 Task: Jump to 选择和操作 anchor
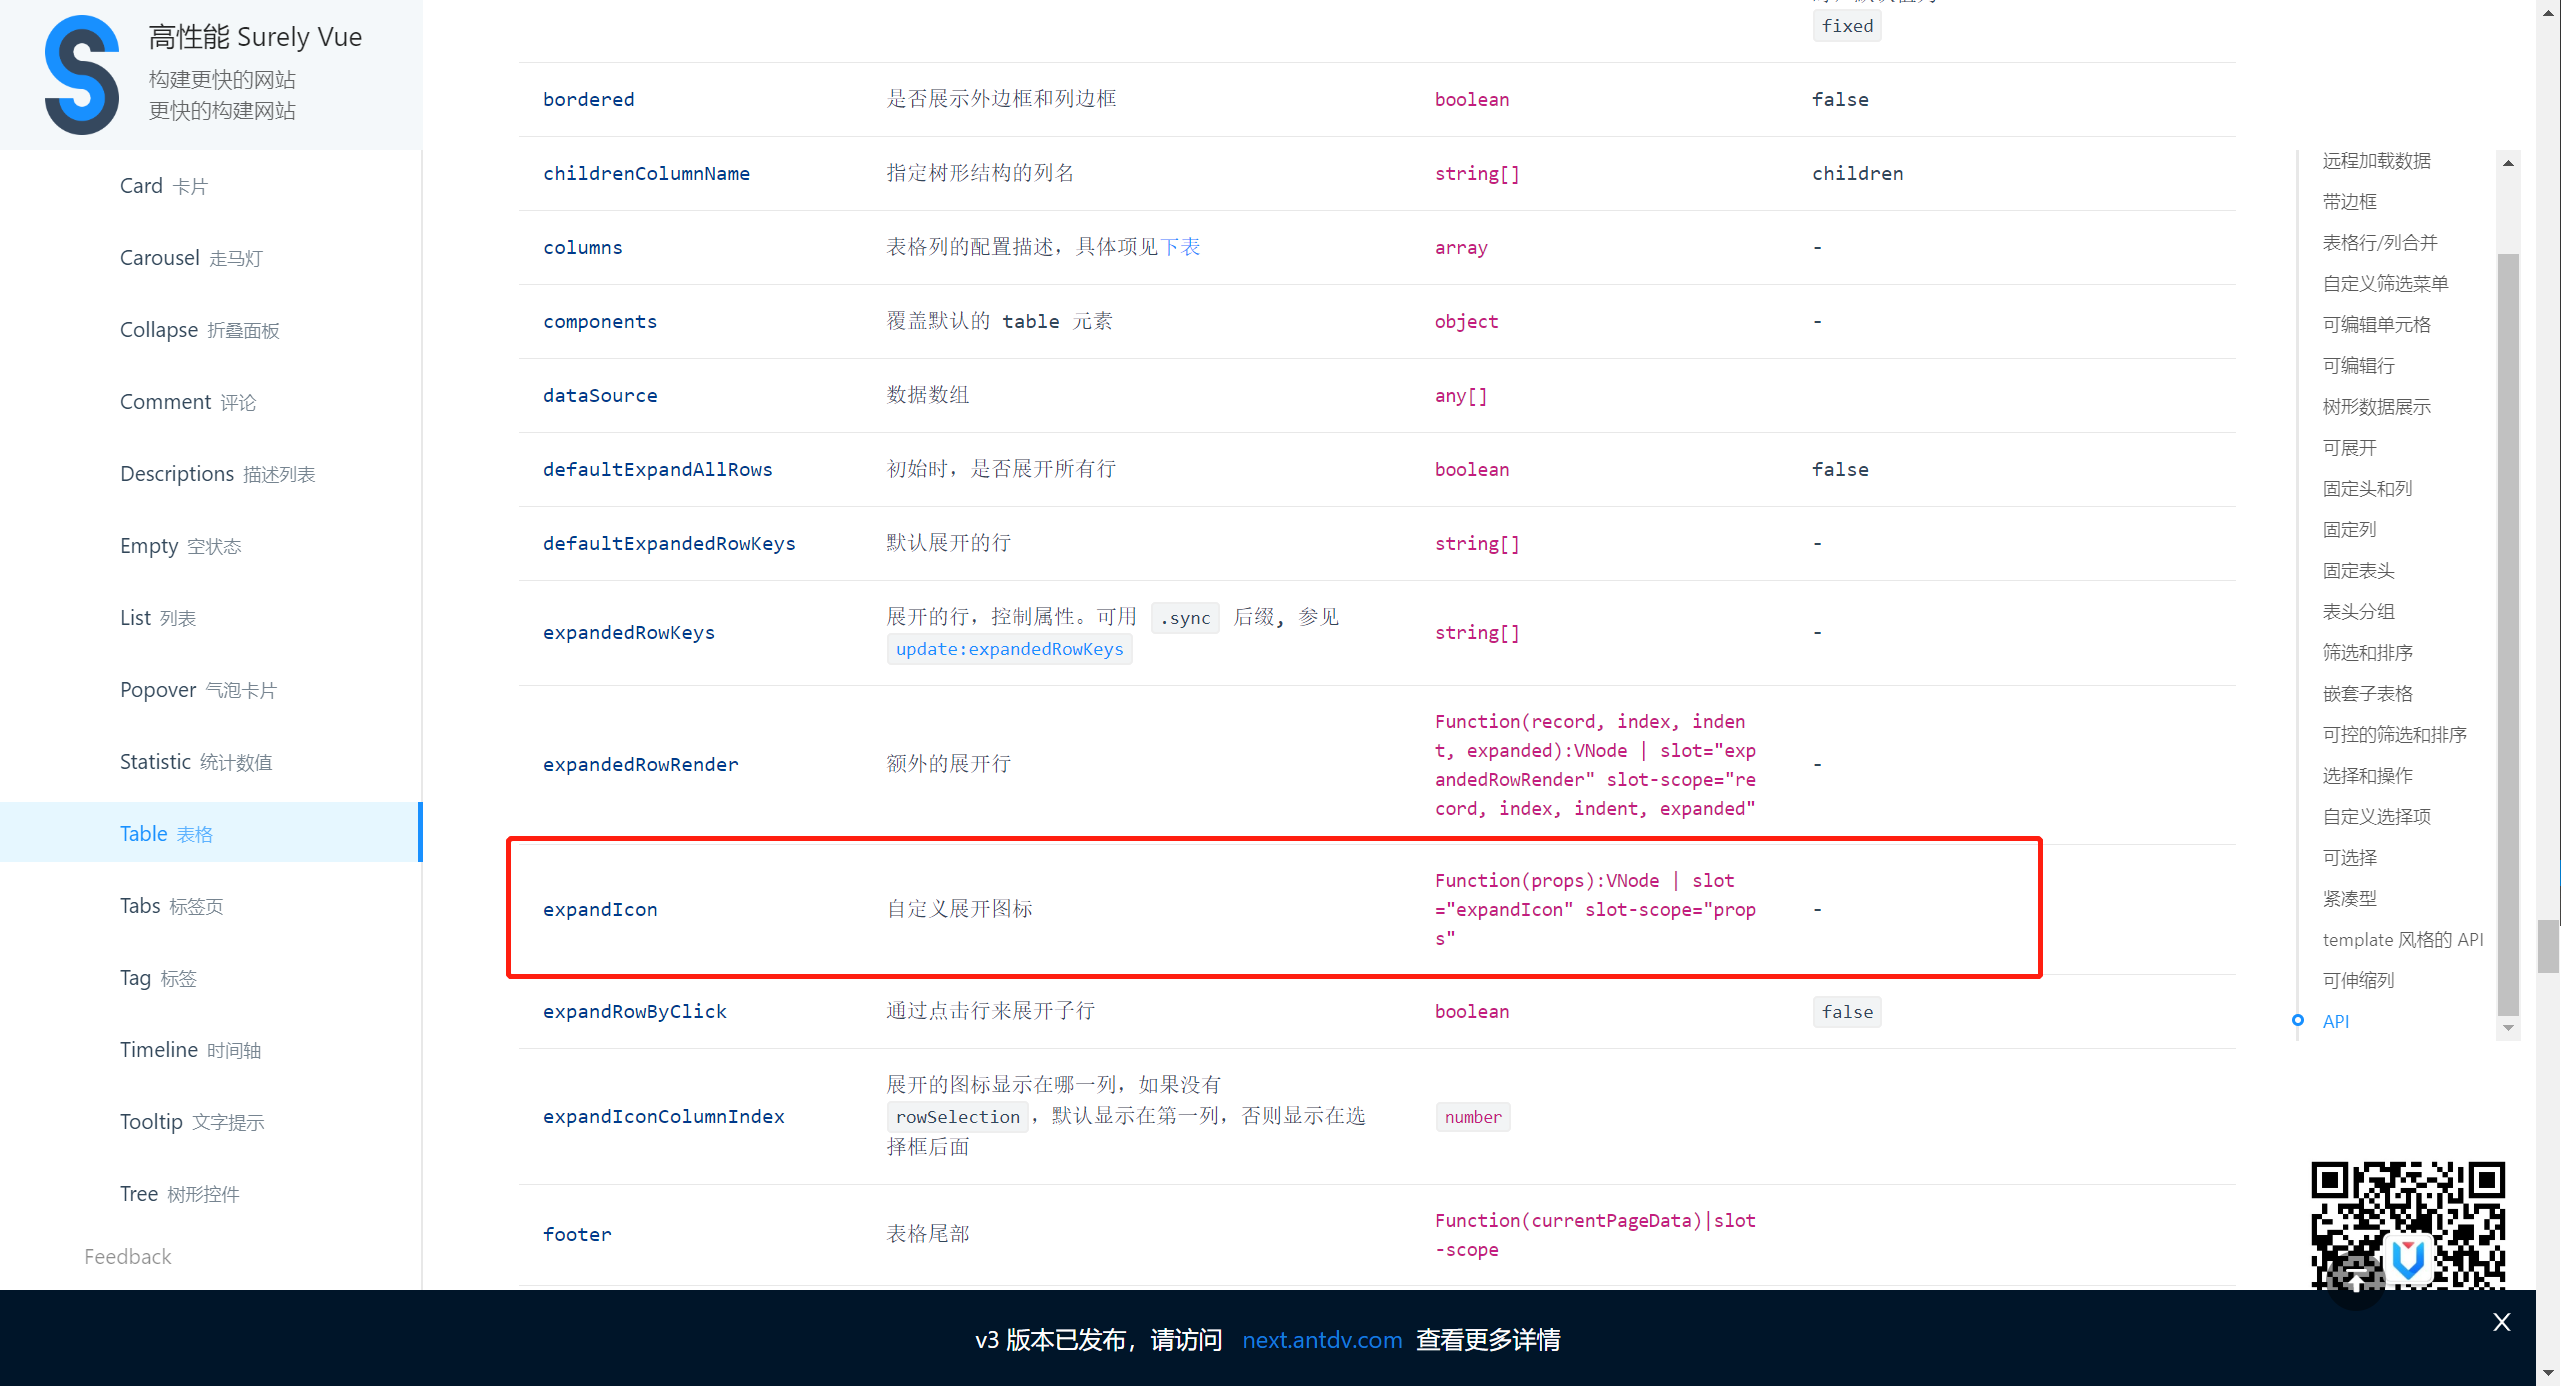click(2367, 776)
